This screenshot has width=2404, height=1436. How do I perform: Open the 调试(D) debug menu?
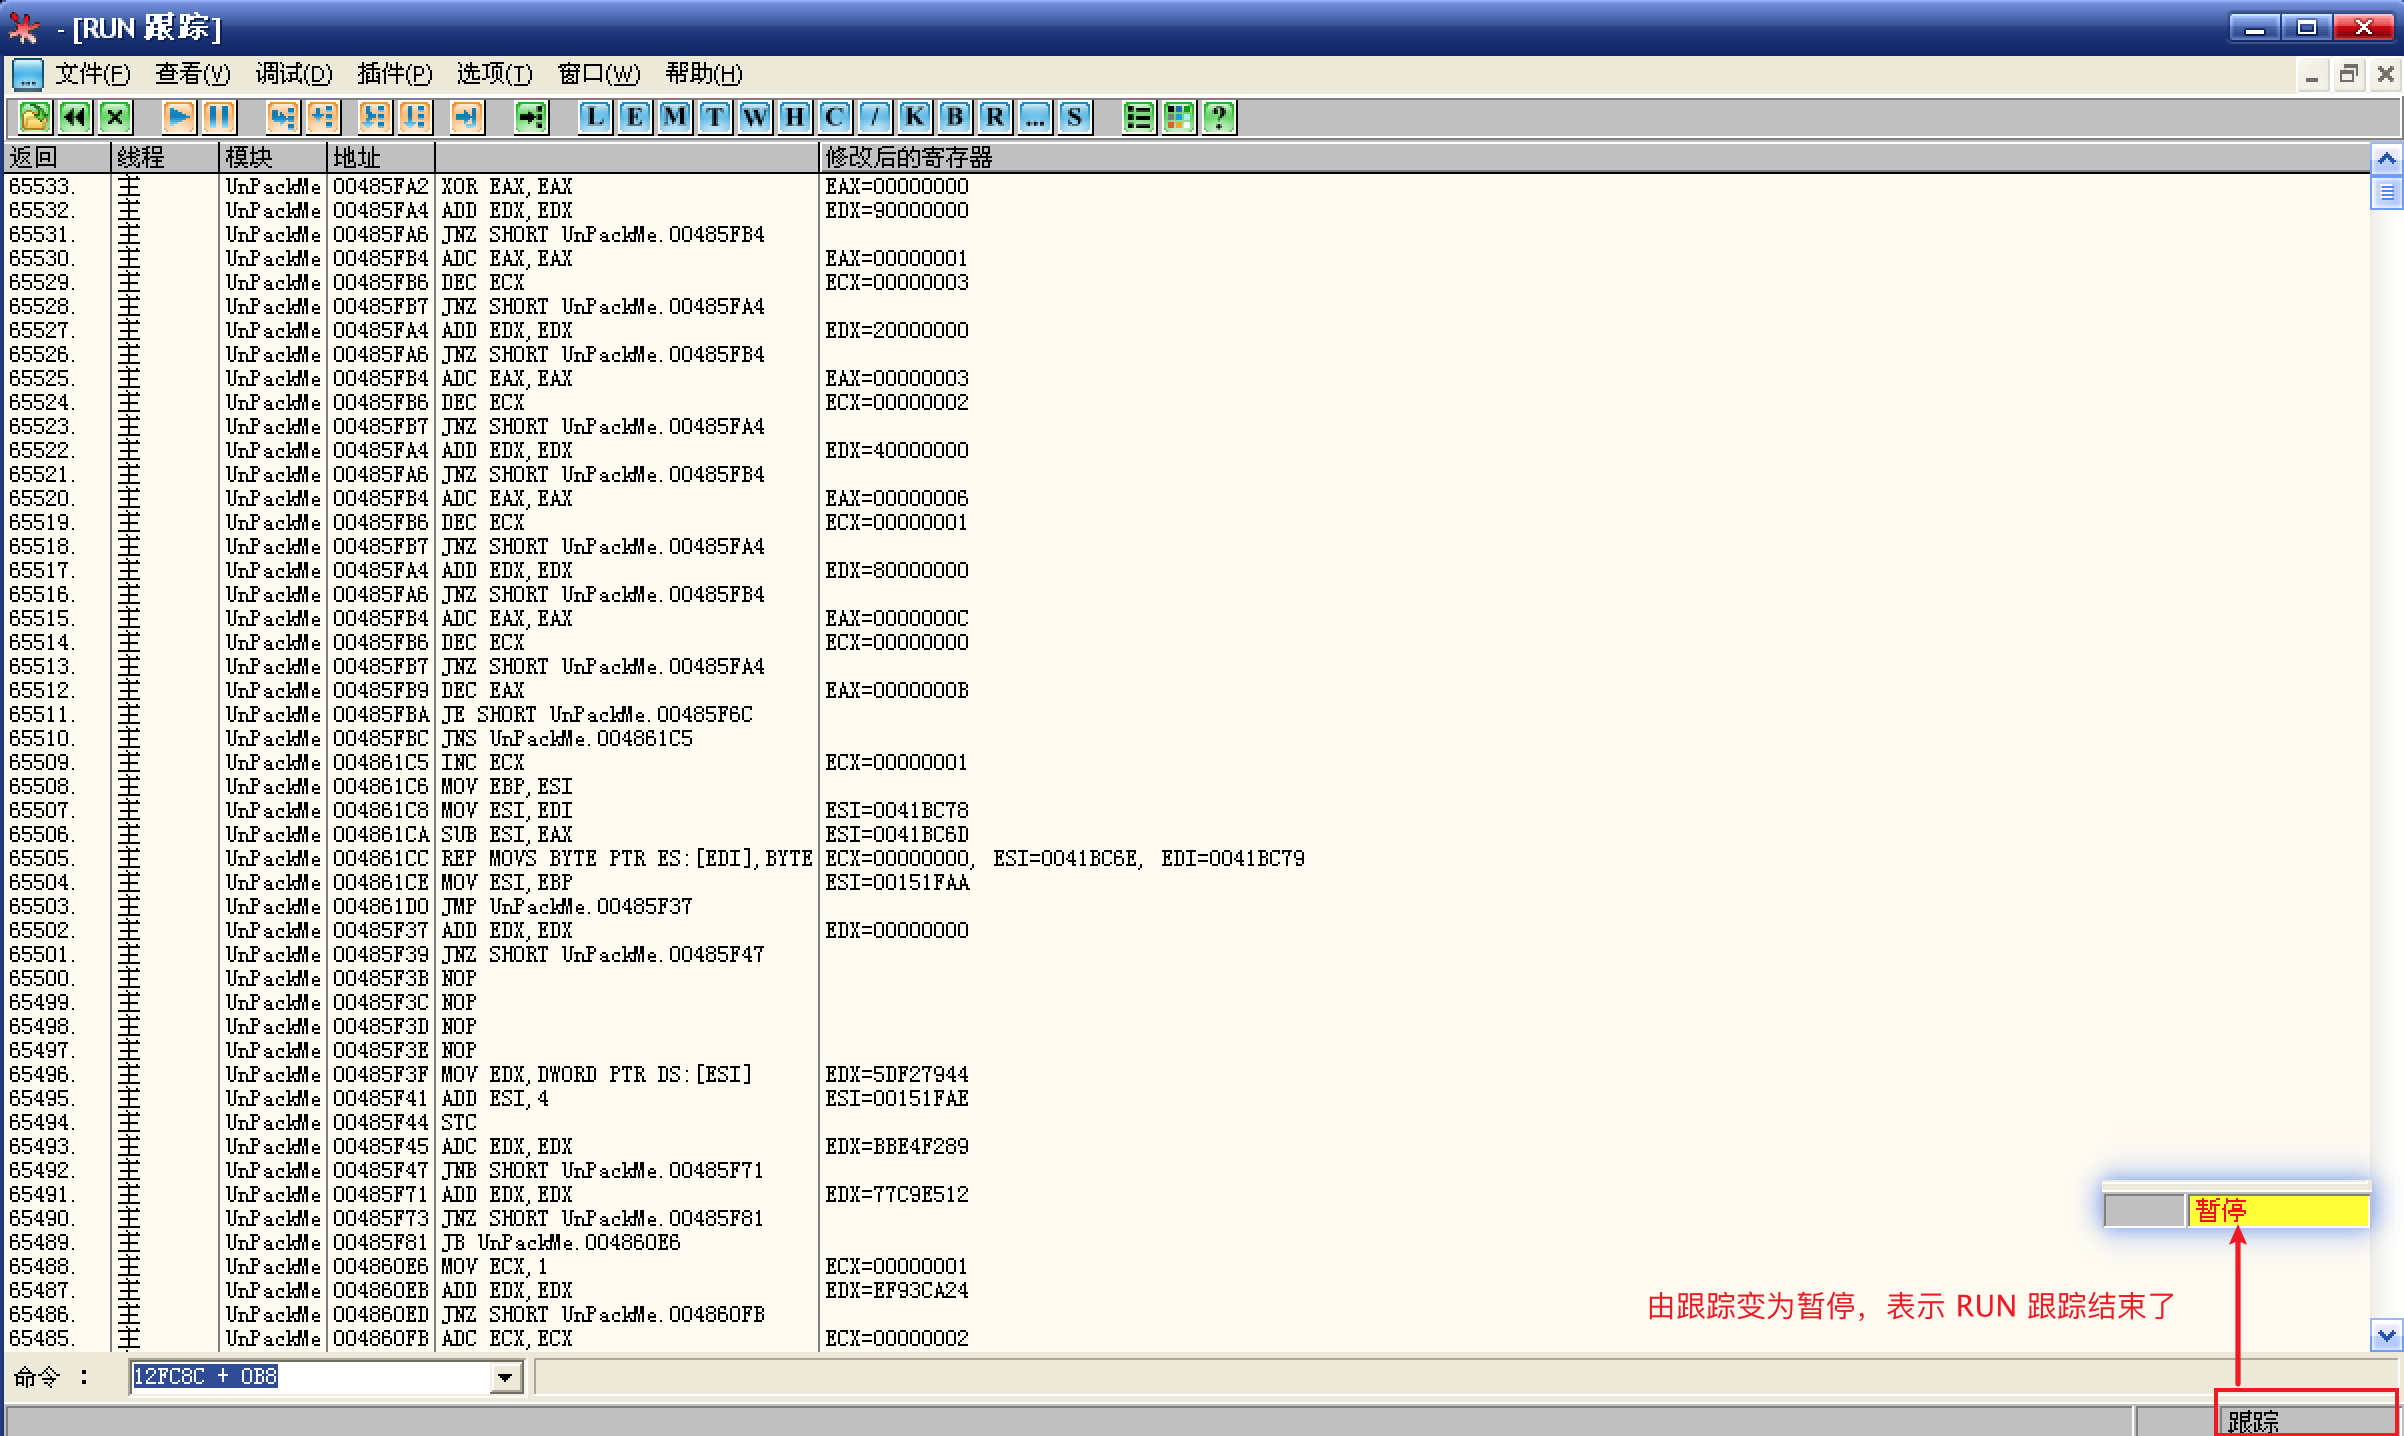(x=293, y=74)
